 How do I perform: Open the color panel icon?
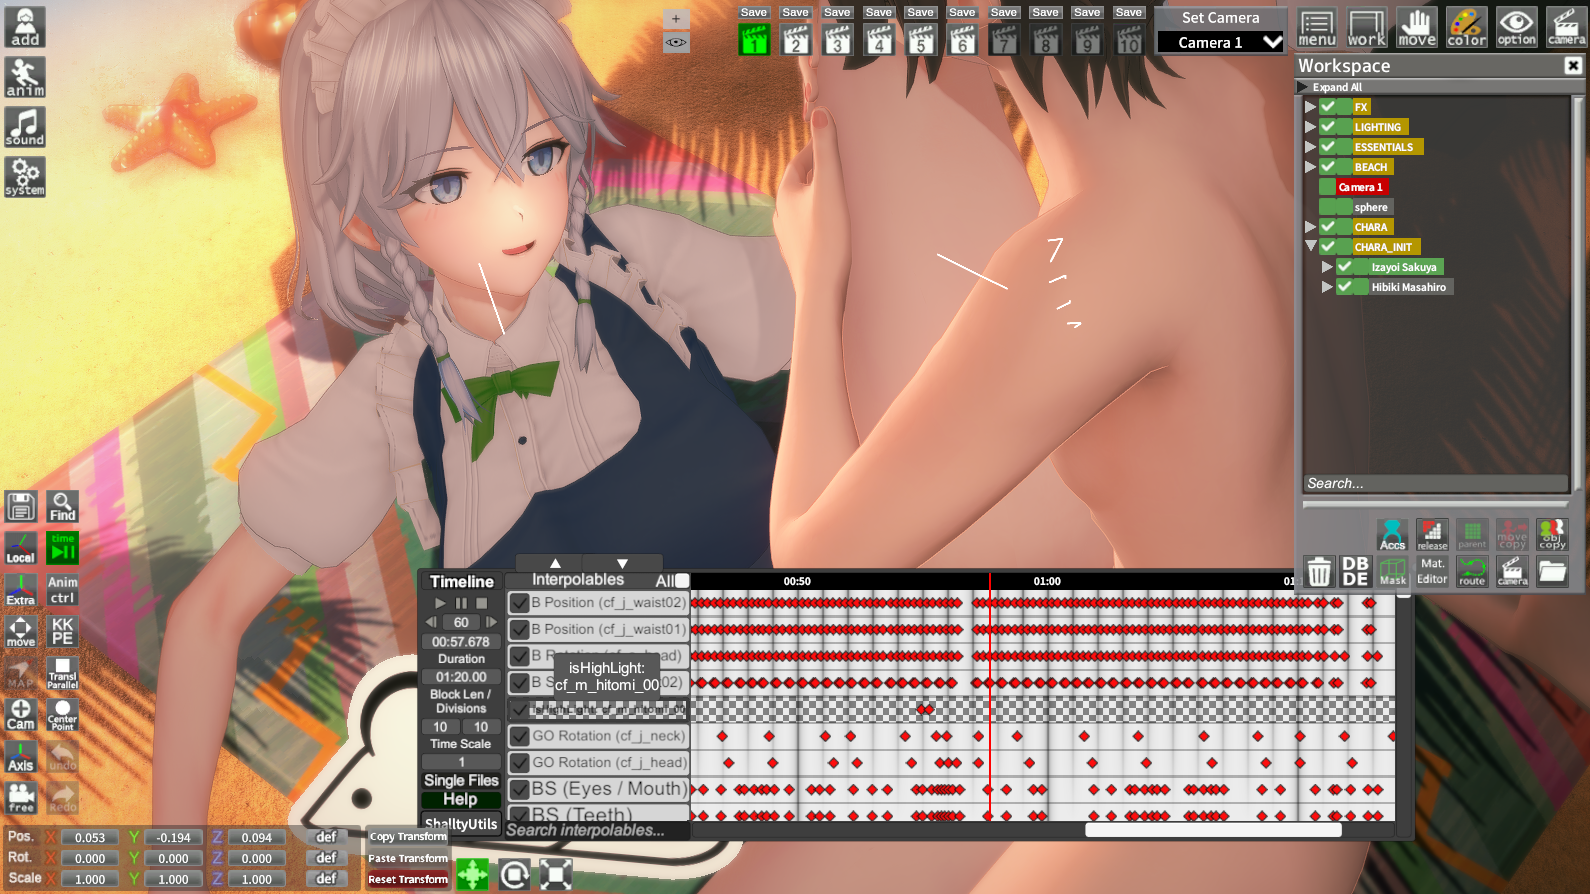click(x=1466, y=28)
